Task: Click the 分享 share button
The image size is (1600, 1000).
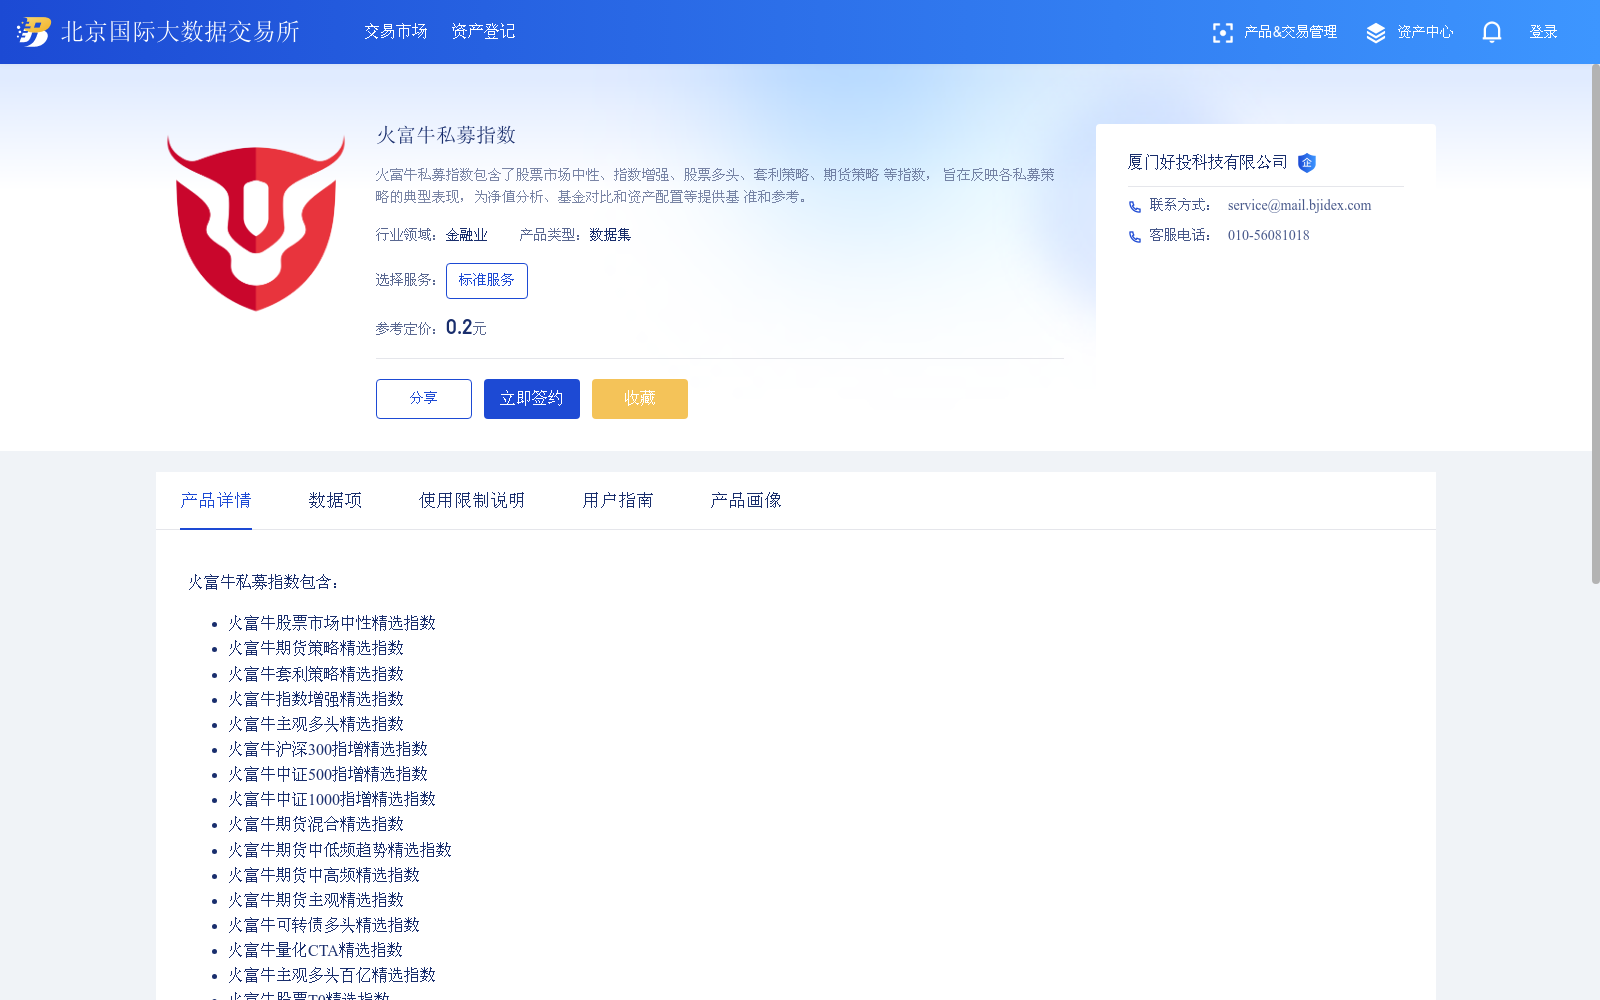Action: tap(424, 399)
